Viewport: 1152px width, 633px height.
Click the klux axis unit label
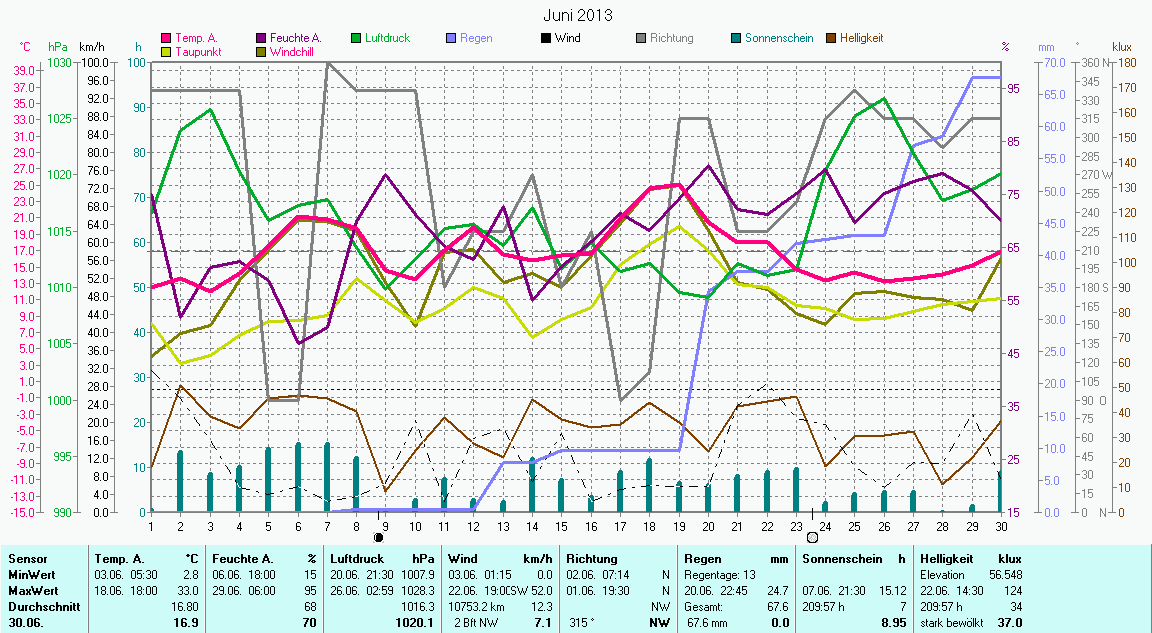point(1122,47)
